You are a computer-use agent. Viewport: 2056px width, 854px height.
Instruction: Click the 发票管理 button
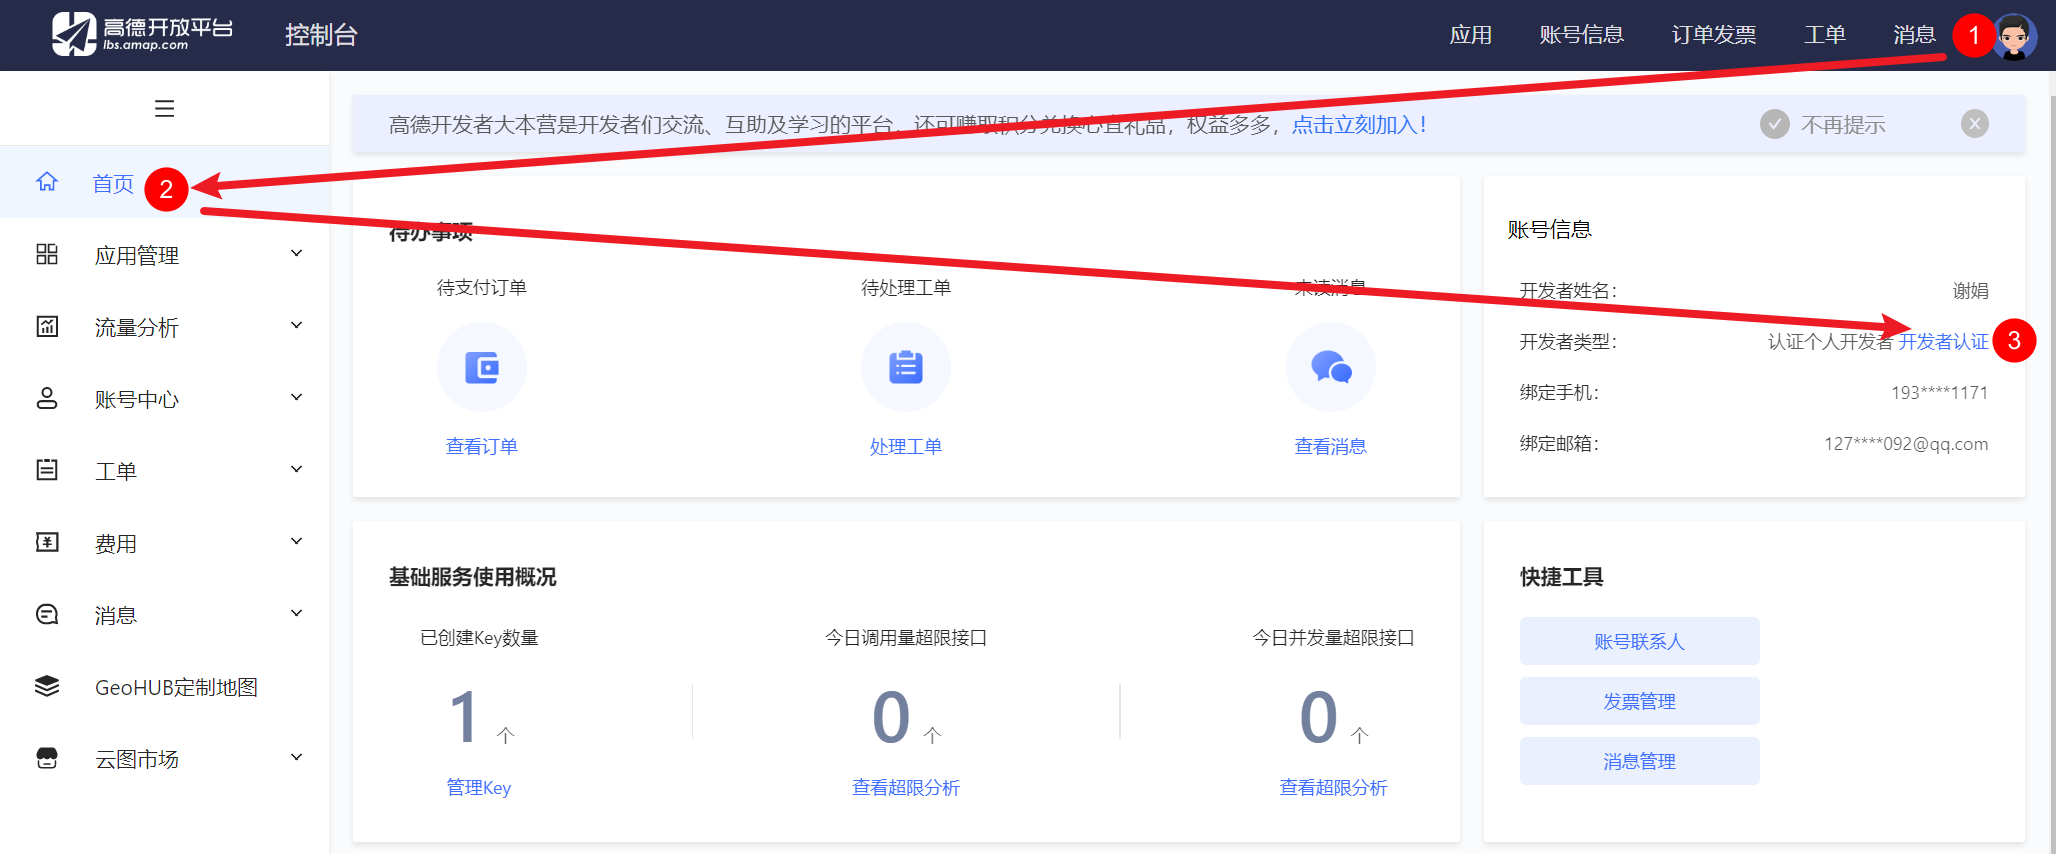[x=1640, y=701]
